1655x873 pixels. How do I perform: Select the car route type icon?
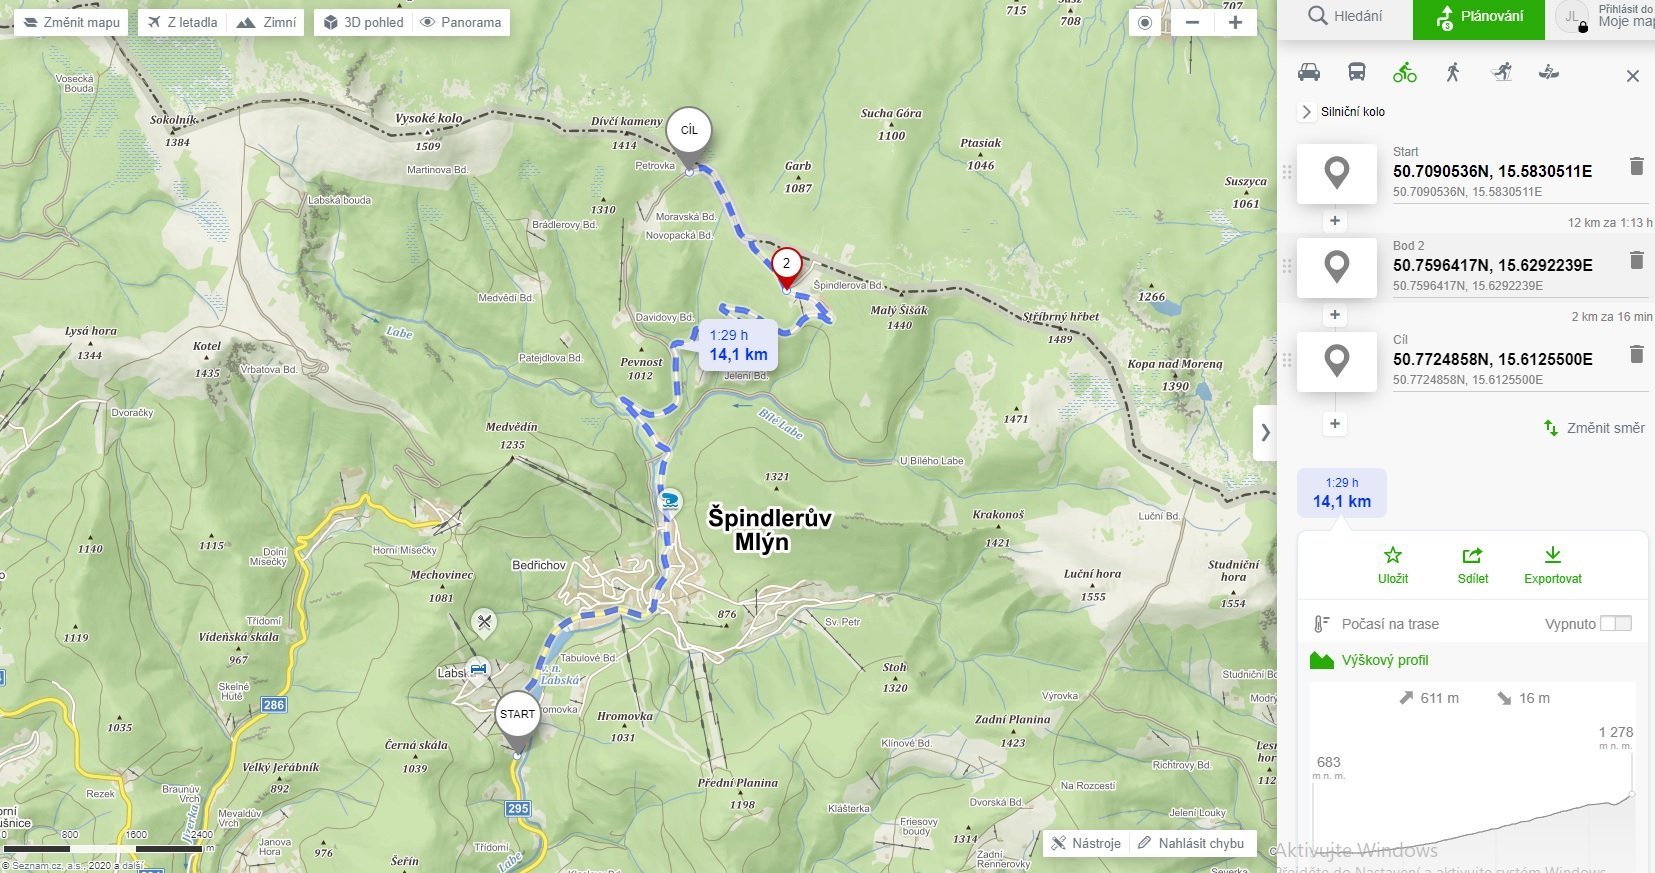pos(1309,72)
